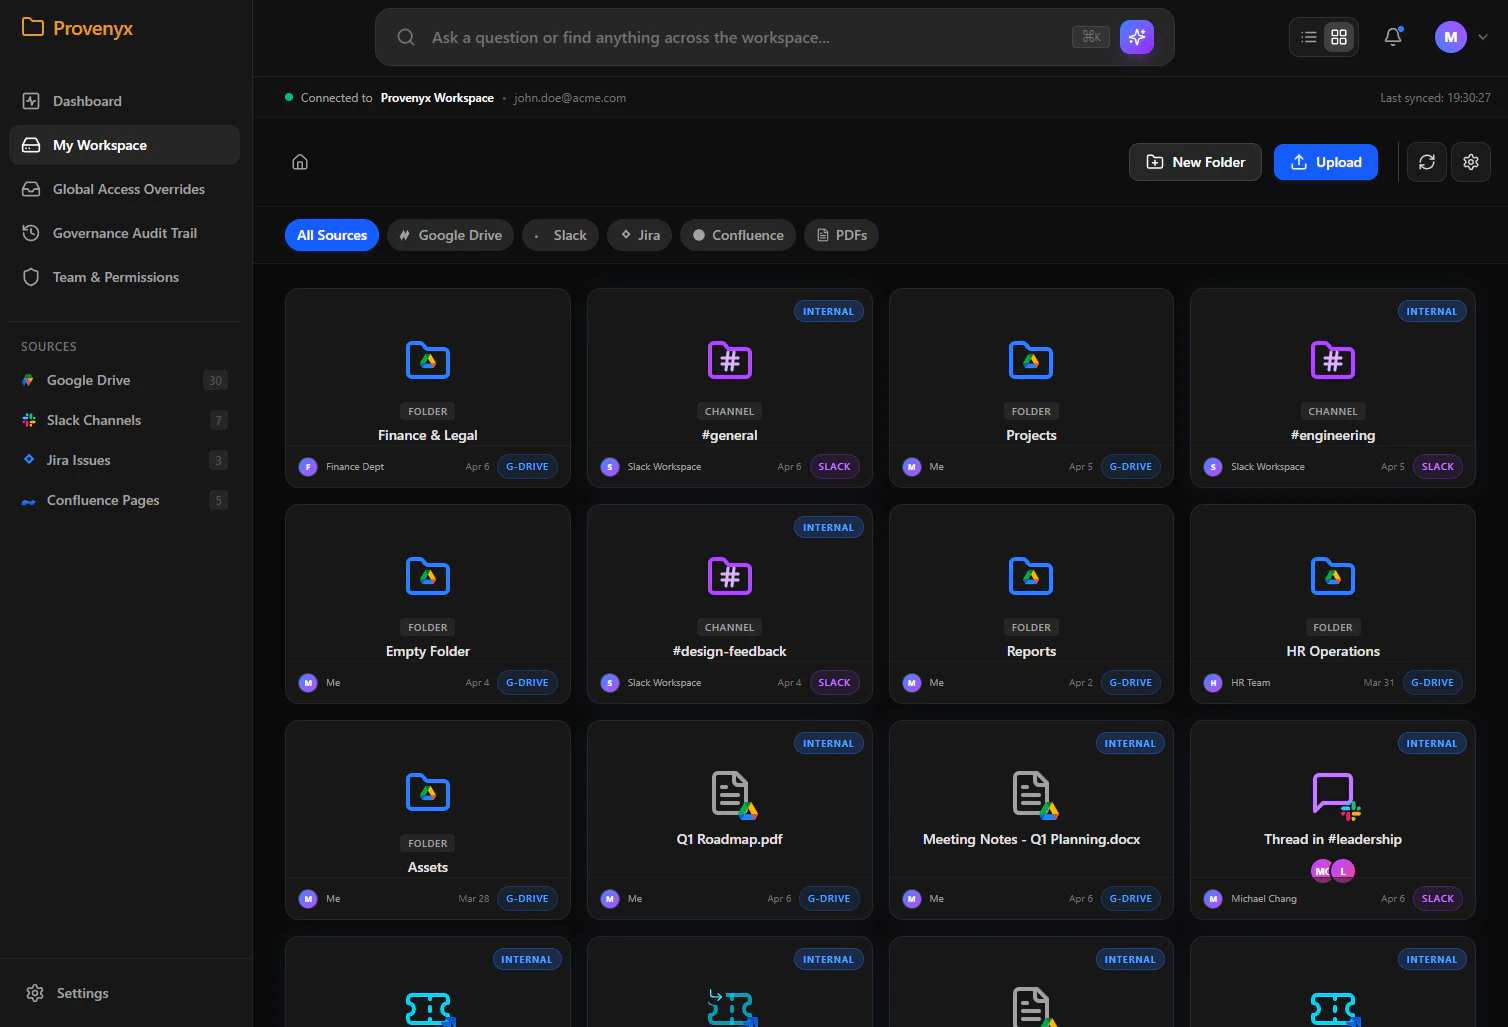Open the Finance & Legal folder icon
Screen dimensions: 1508x1027
point(428,360)
